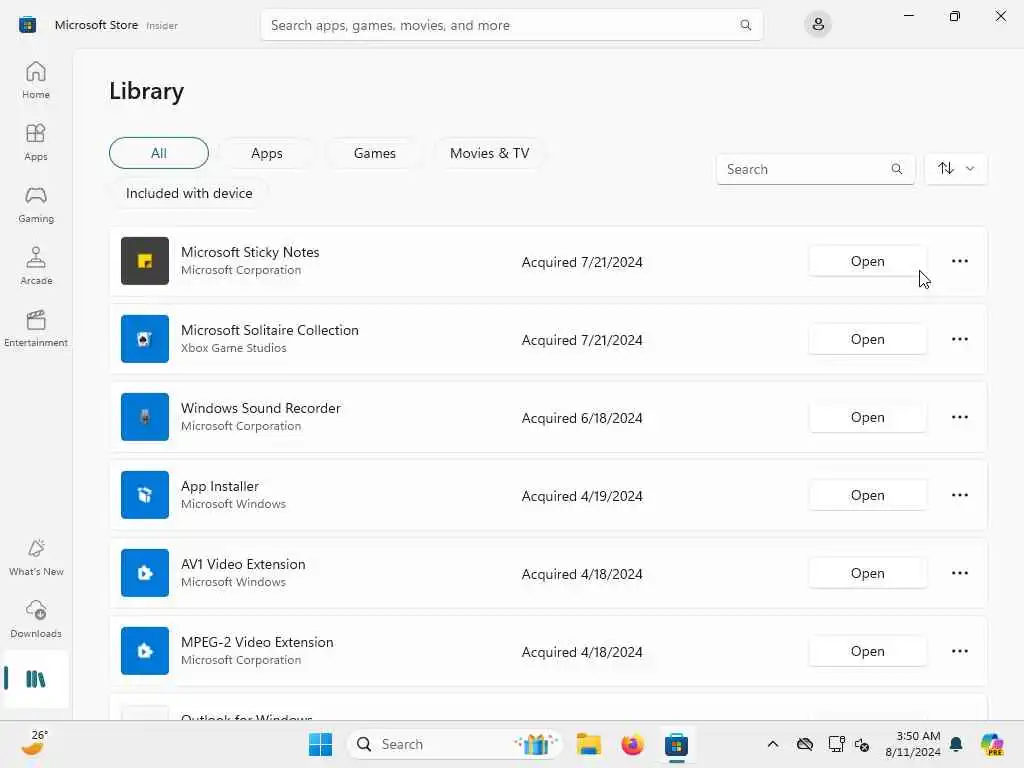Screen dimensions: 1024x768
Task: Open the Windows Start menu
Action: point(320,744)
